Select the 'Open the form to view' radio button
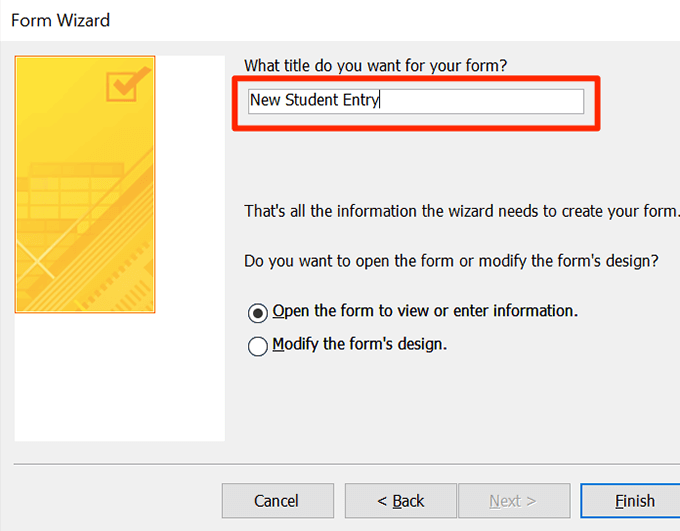The height and width of the screenshot is (531, 680). coord(257,312)
